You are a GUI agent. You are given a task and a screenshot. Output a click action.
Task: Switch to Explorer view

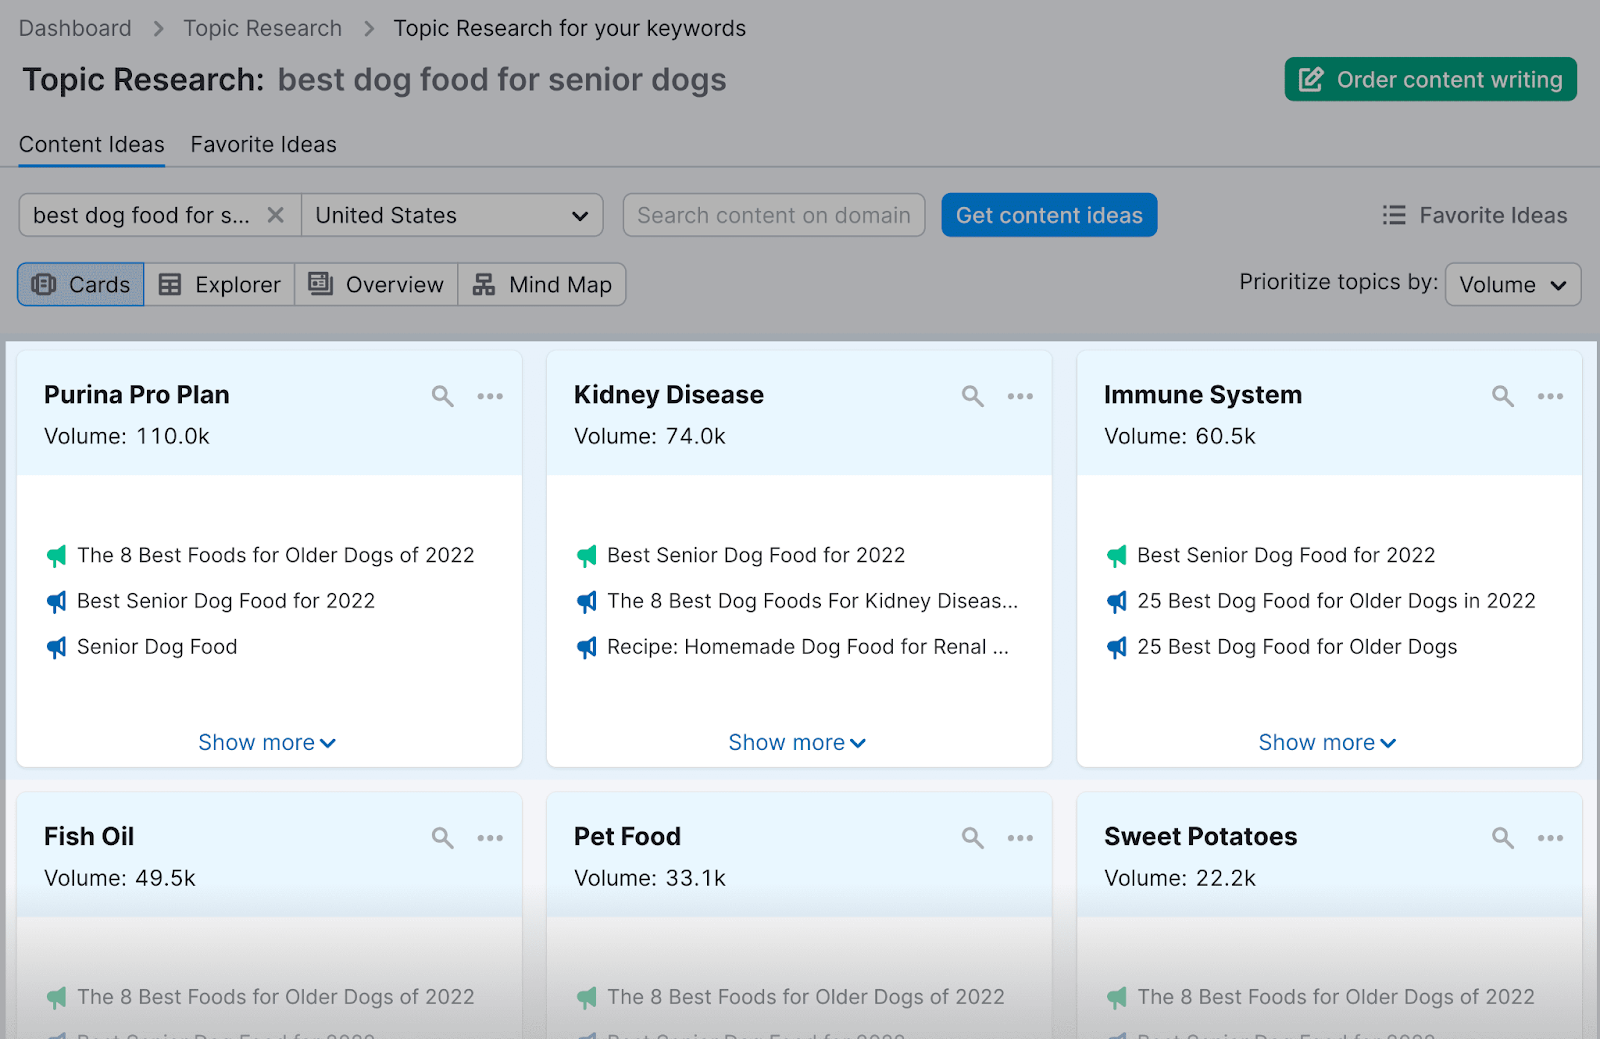[x=220, y=285]
